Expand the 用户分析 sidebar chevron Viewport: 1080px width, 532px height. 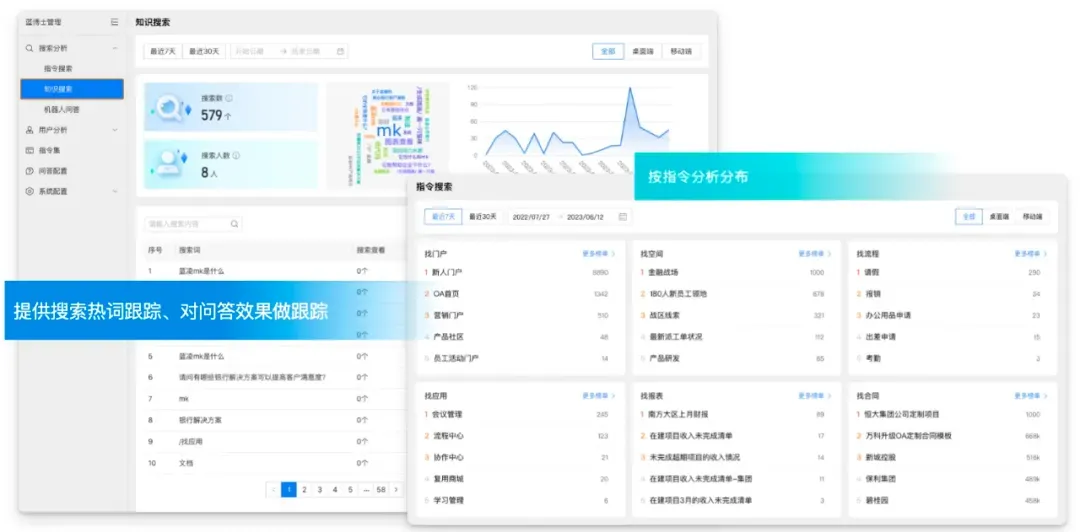115,130
